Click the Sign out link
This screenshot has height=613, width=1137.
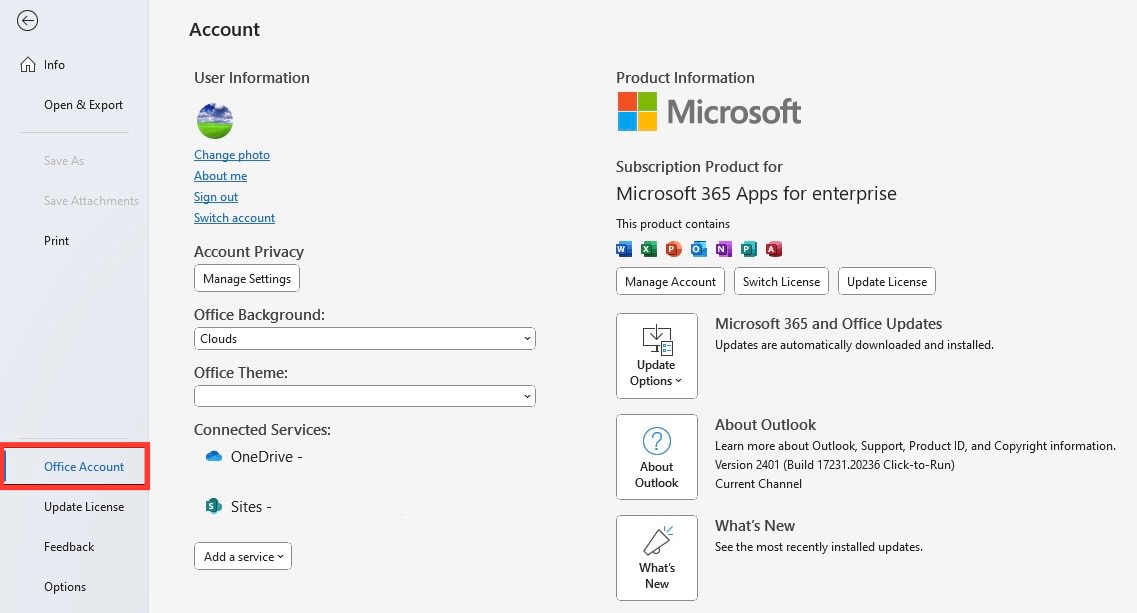216,197
